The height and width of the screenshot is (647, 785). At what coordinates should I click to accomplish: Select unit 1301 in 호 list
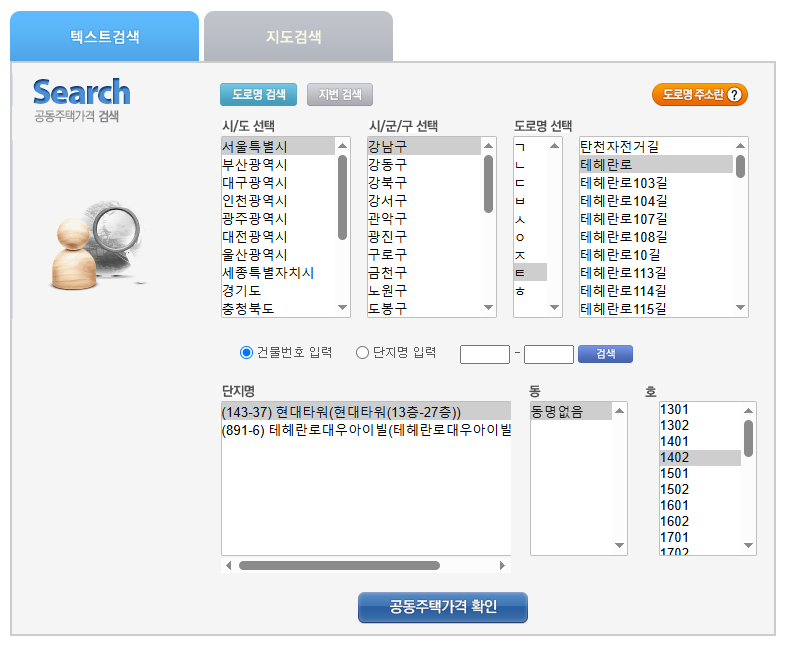click(700, 409)
